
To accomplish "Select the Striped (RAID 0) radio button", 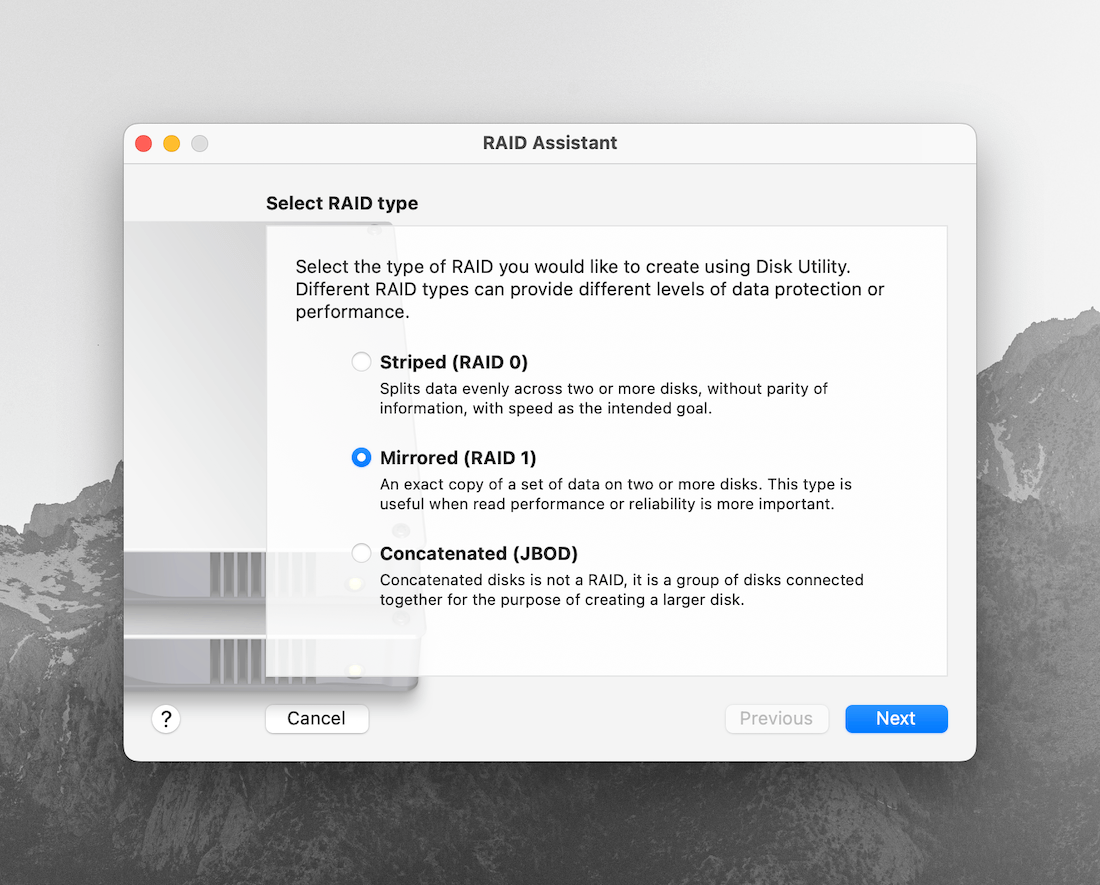I will point(361,362).
